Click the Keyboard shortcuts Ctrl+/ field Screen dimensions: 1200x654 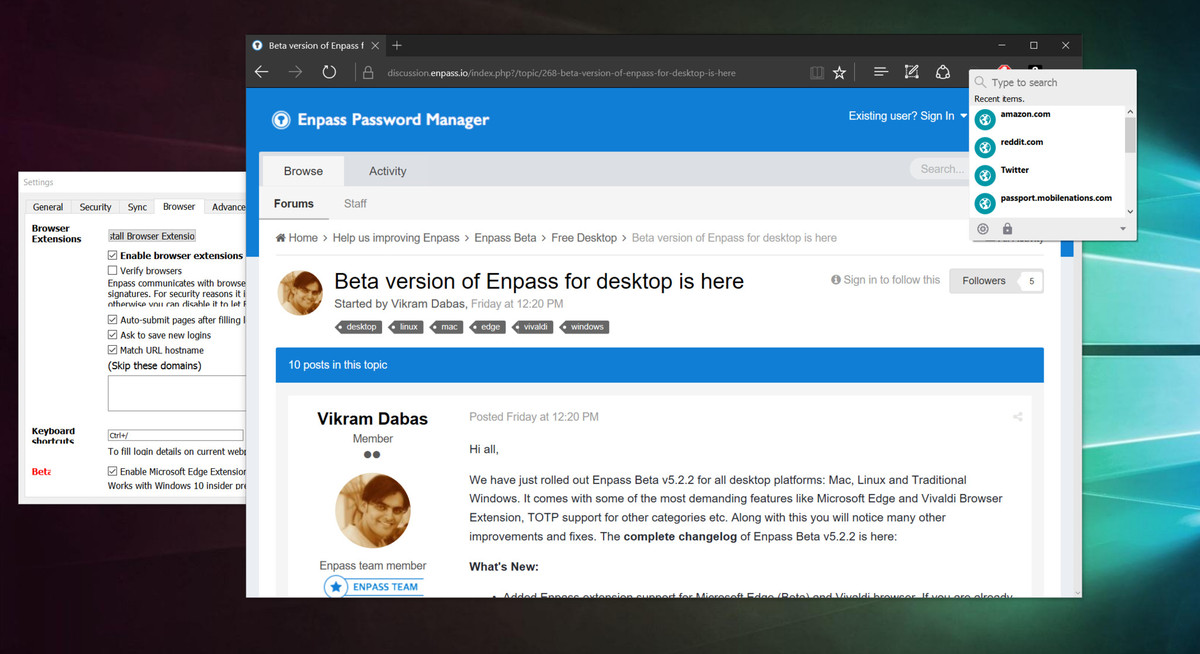[175, 436]
